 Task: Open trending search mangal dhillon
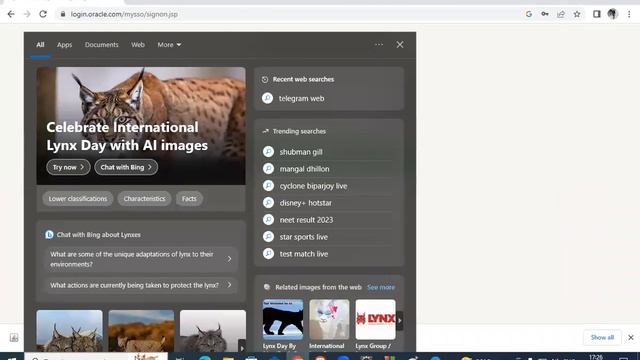[304, 169]
